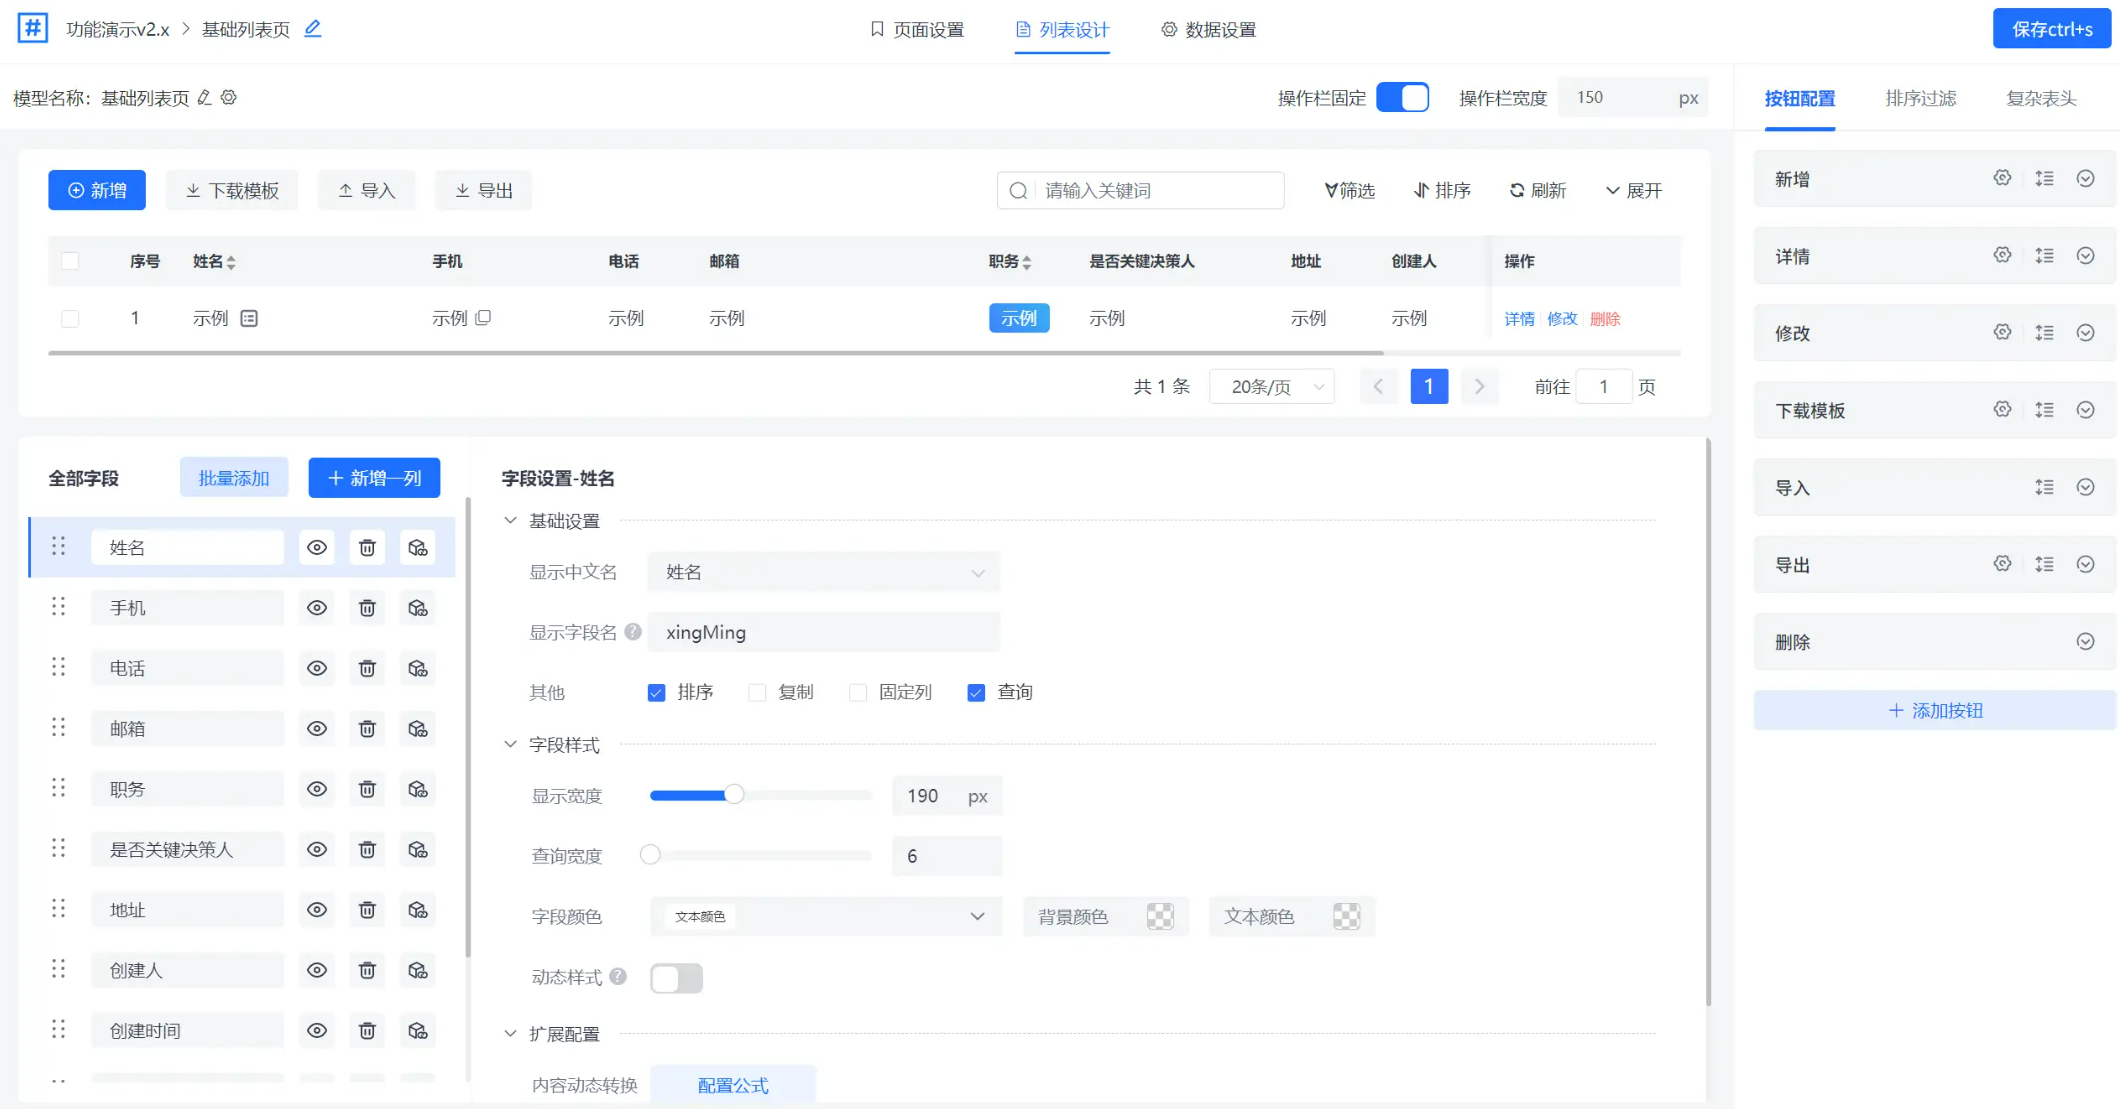Click settings gear for 新增 button config

pos(2002,178)
